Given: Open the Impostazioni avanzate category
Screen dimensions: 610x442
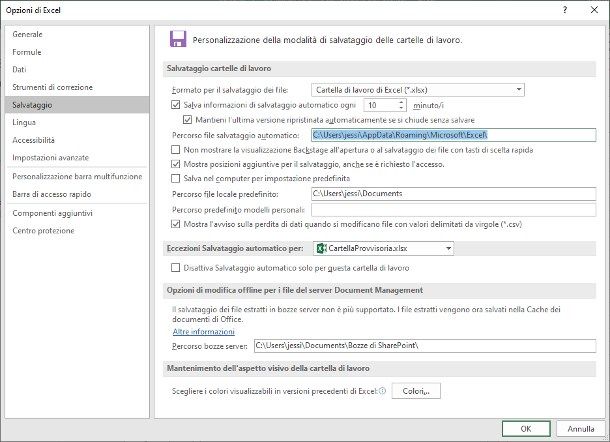Looking at the screenshot, I should click(77, 158).
